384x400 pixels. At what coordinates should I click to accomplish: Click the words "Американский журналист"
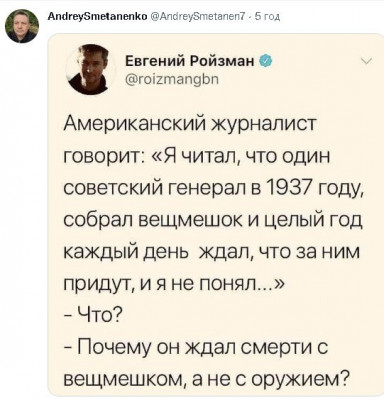[x=190, y=126]
